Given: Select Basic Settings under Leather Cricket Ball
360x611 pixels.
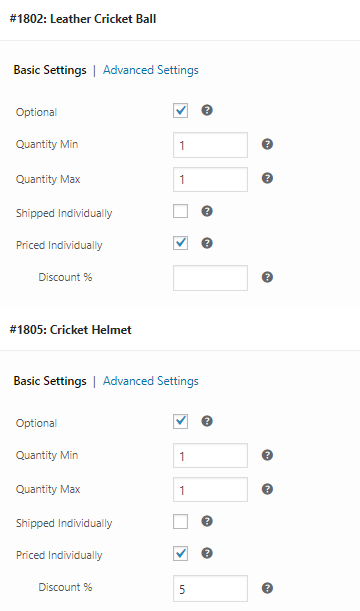Looking at the screenshot, I should (x=50, y=70).
